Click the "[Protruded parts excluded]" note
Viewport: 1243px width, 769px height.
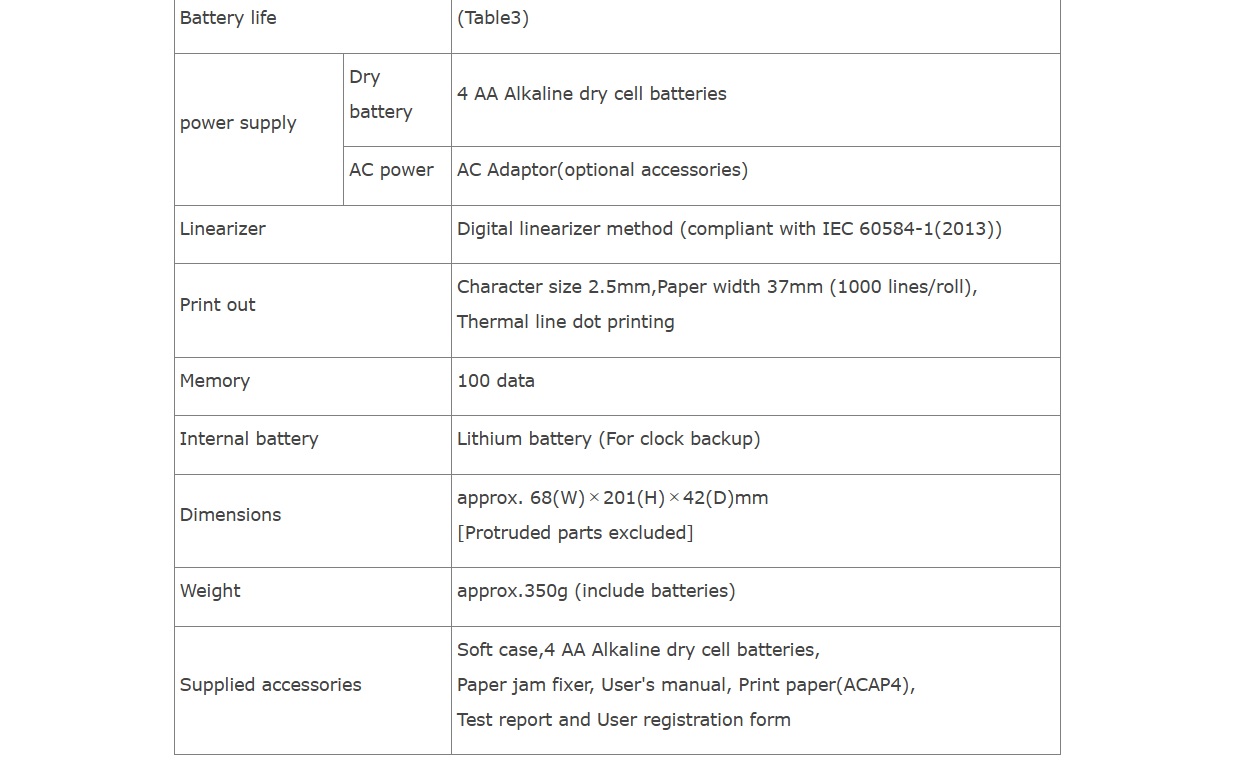[x=575, y=533]
